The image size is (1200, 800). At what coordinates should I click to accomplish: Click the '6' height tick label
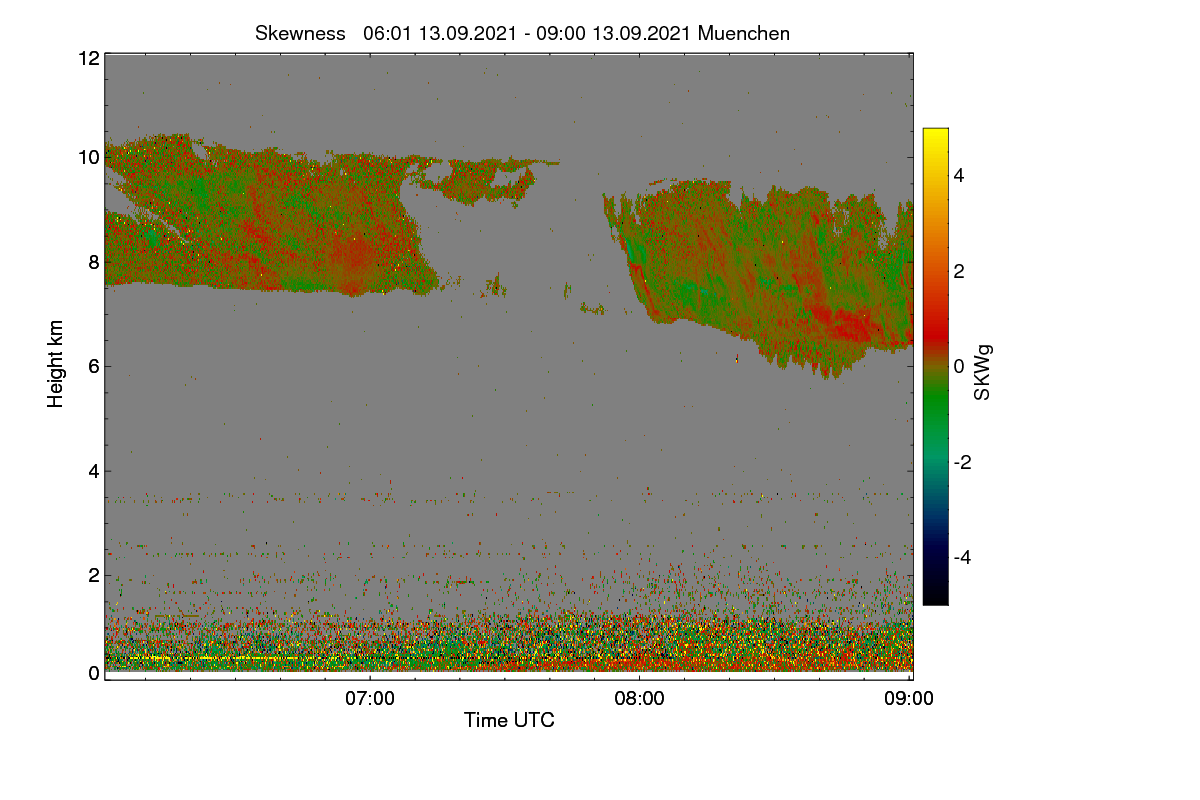pos(94,366)
